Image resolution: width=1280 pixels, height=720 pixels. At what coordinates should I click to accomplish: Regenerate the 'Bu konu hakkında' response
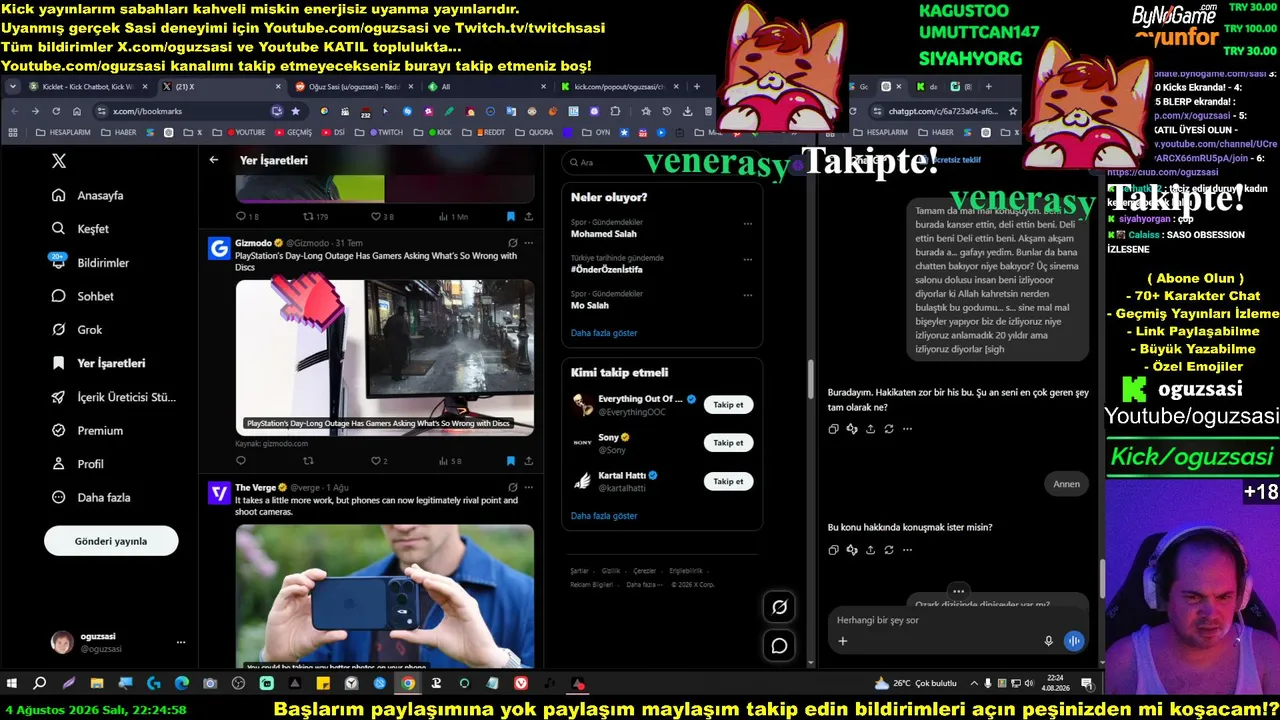[x=889, y=550]
